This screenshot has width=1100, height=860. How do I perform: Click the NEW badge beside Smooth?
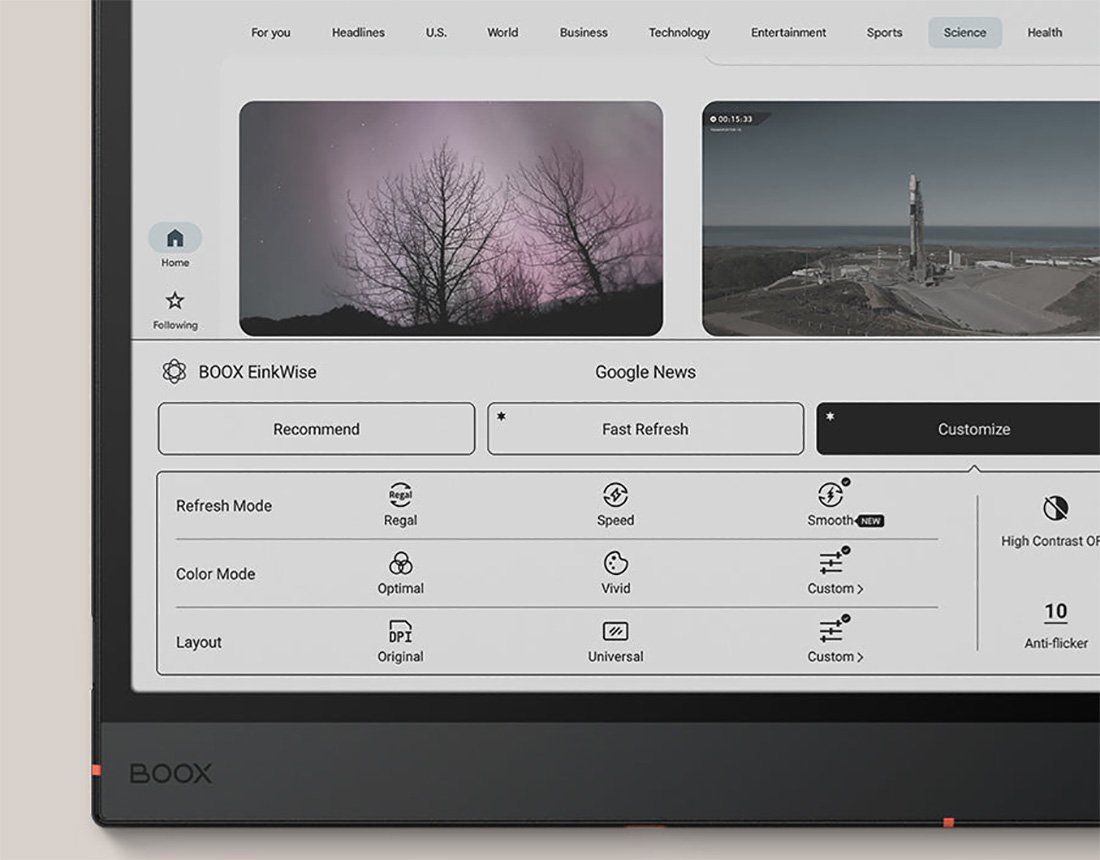tap(871, 521)
